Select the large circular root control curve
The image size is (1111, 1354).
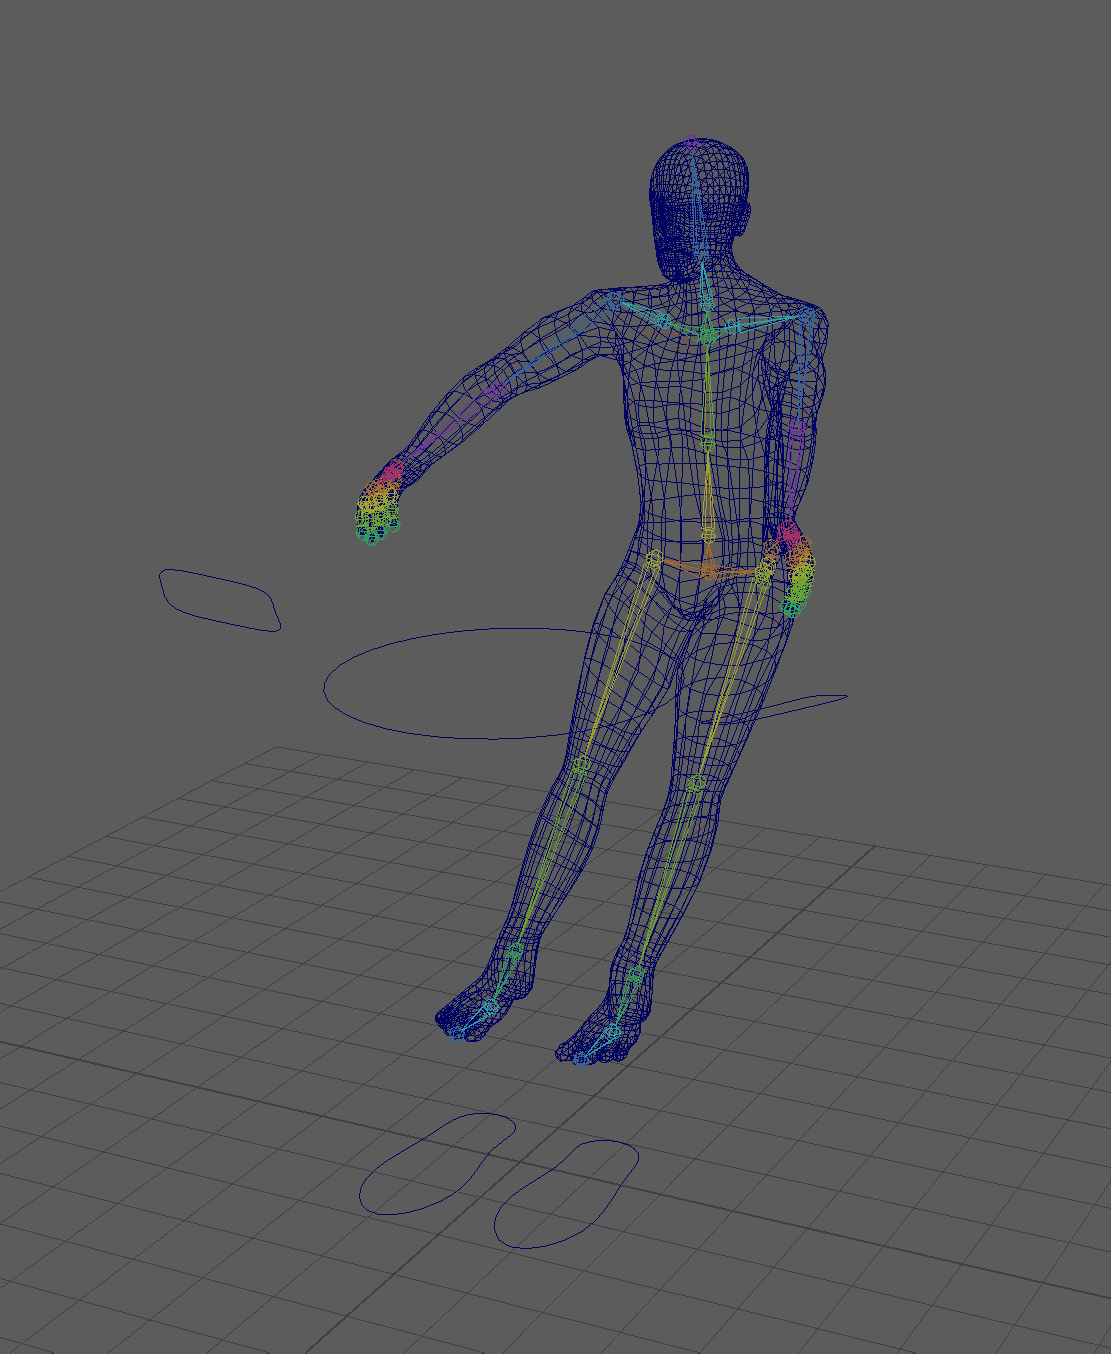pyautogui.click(x=325, y=686)
